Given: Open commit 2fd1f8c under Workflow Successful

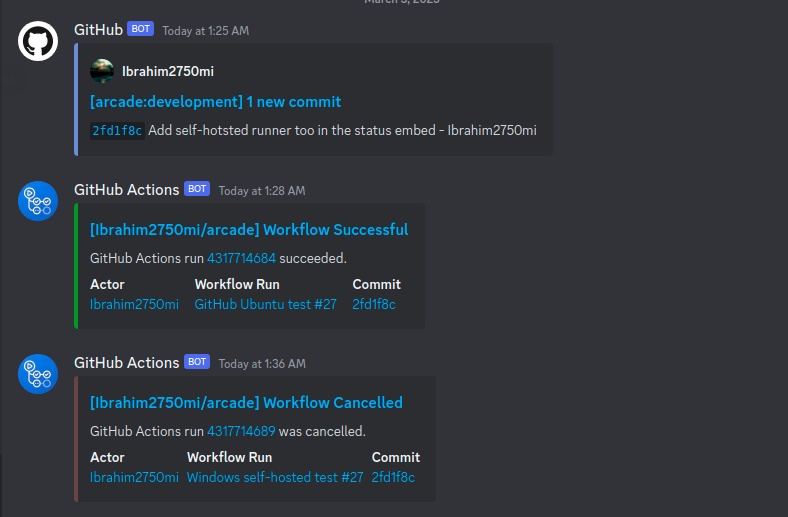Looking at the screenshot, I should pyautogui.click(x=374, y=304).
